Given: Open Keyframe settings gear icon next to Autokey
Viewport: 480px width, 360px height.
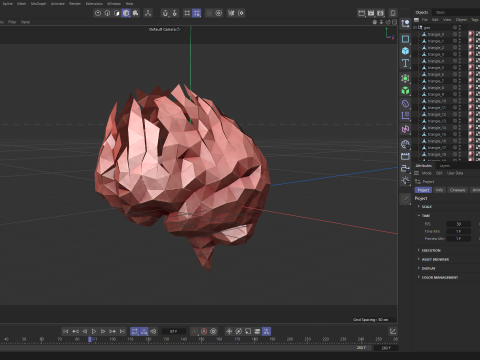Looking at the screenshot, I should coord(213,331).
